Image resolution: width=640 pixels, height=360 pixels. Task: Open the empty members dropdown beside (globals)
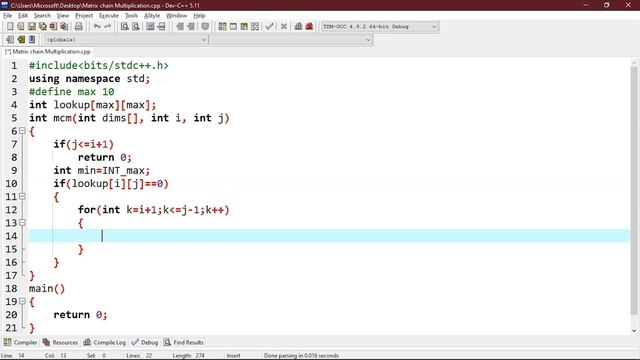coord(291,40)
